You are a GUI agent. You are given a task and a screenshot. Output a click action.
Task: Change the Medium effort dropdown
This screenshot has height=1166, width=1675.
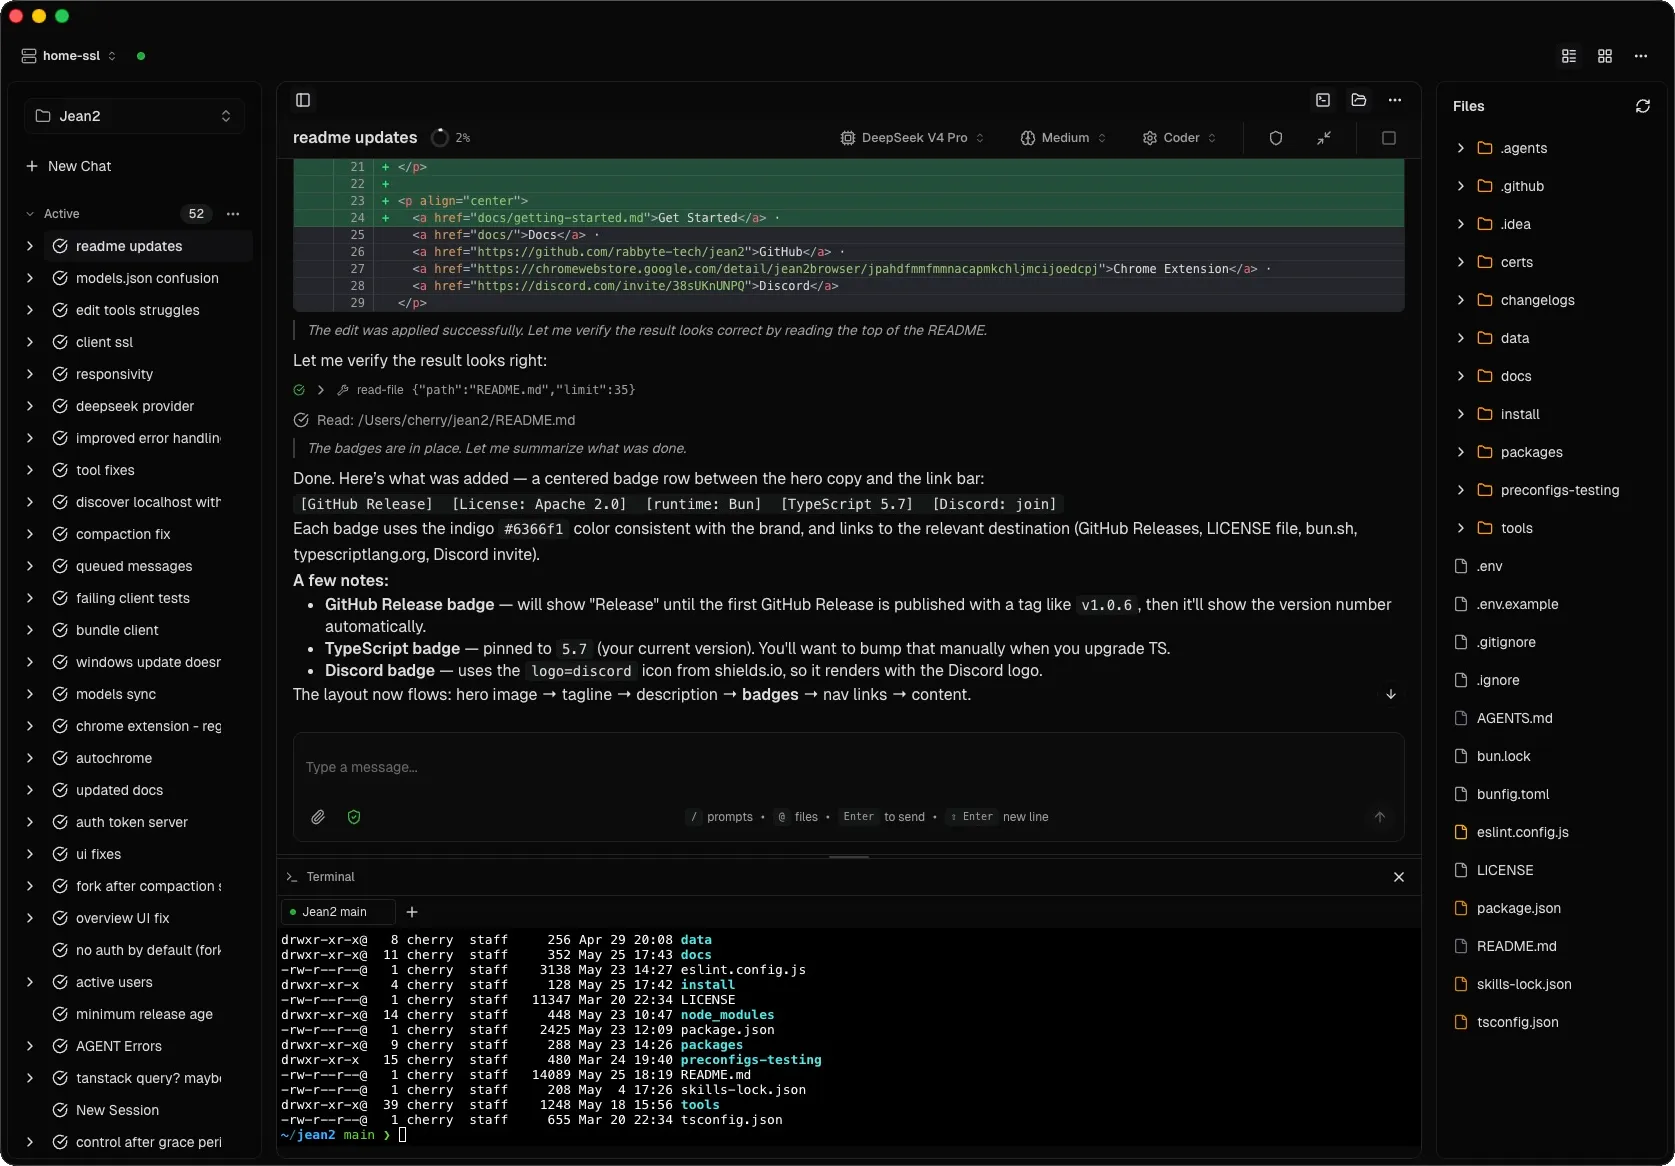tap(1063, 138)
